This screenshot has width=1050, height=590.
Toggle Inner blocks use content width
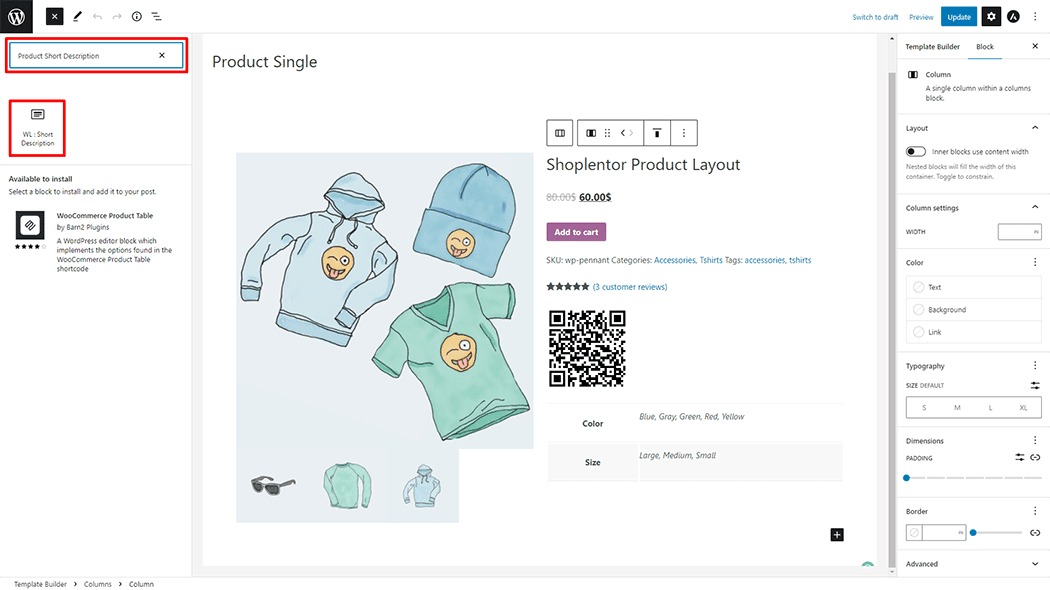pos(916,152)
